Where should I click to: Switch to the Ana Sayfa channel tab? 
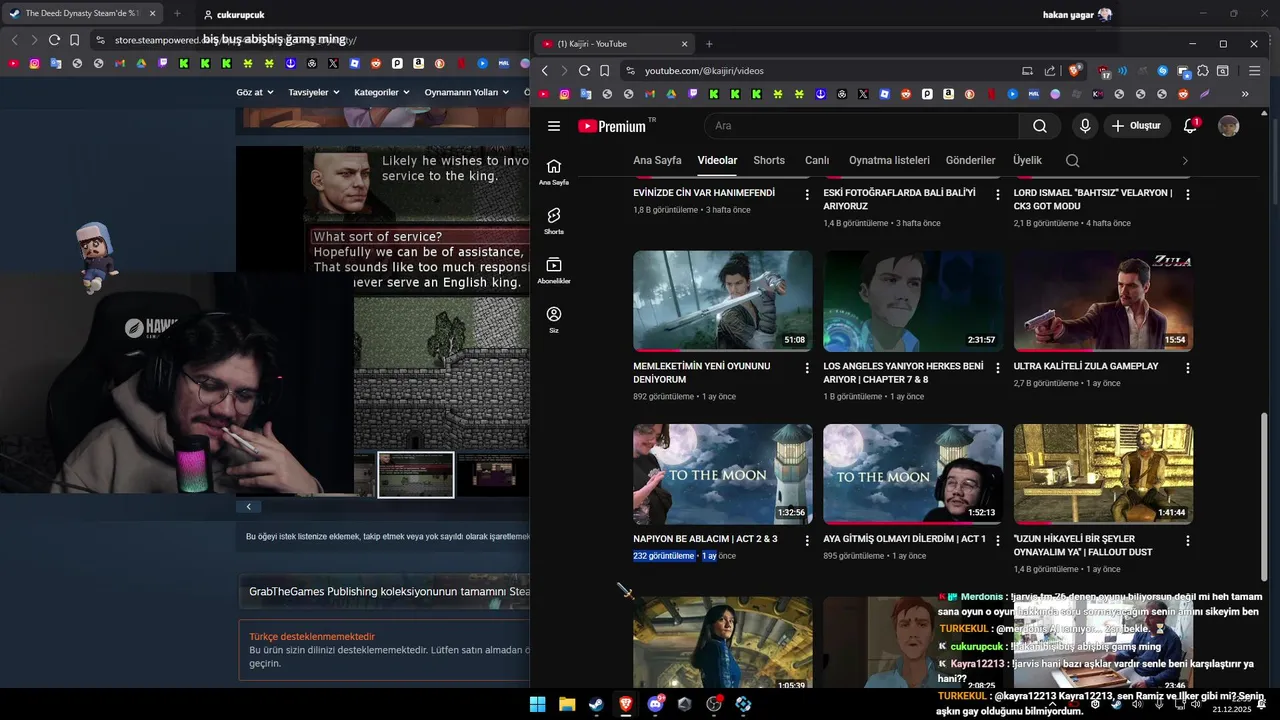click(x=657, y=160)
